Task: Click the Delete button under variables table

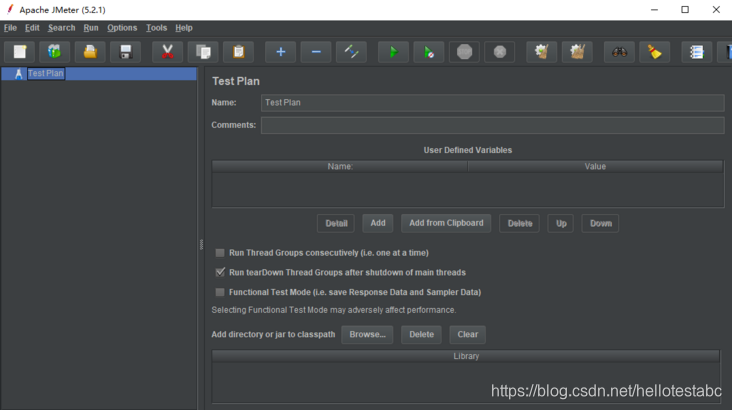Action: pos(520,223)
